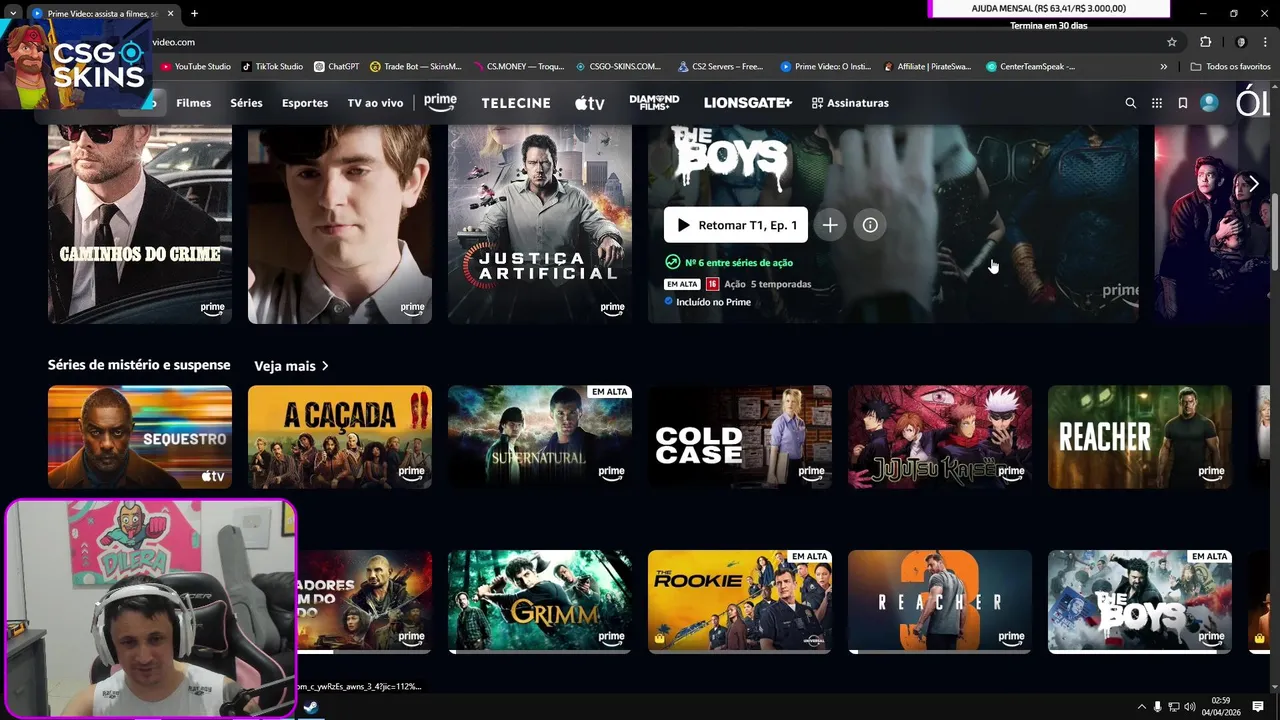
Task: Open the Windows notification center icon
Action: click(x=1258, y=707)
